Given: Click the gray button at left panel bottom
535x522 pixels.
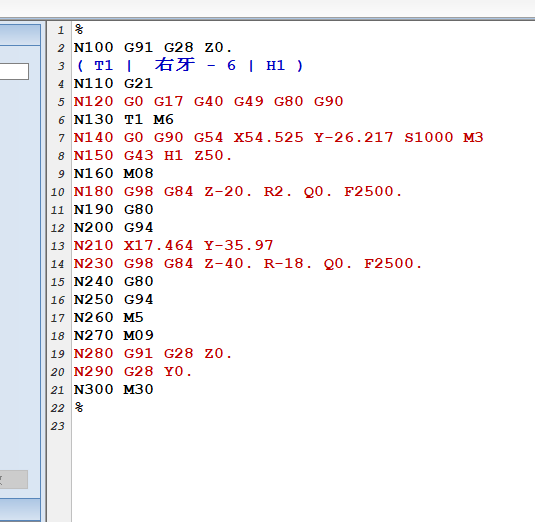Looking at the screenshot, I should [14, 480].
